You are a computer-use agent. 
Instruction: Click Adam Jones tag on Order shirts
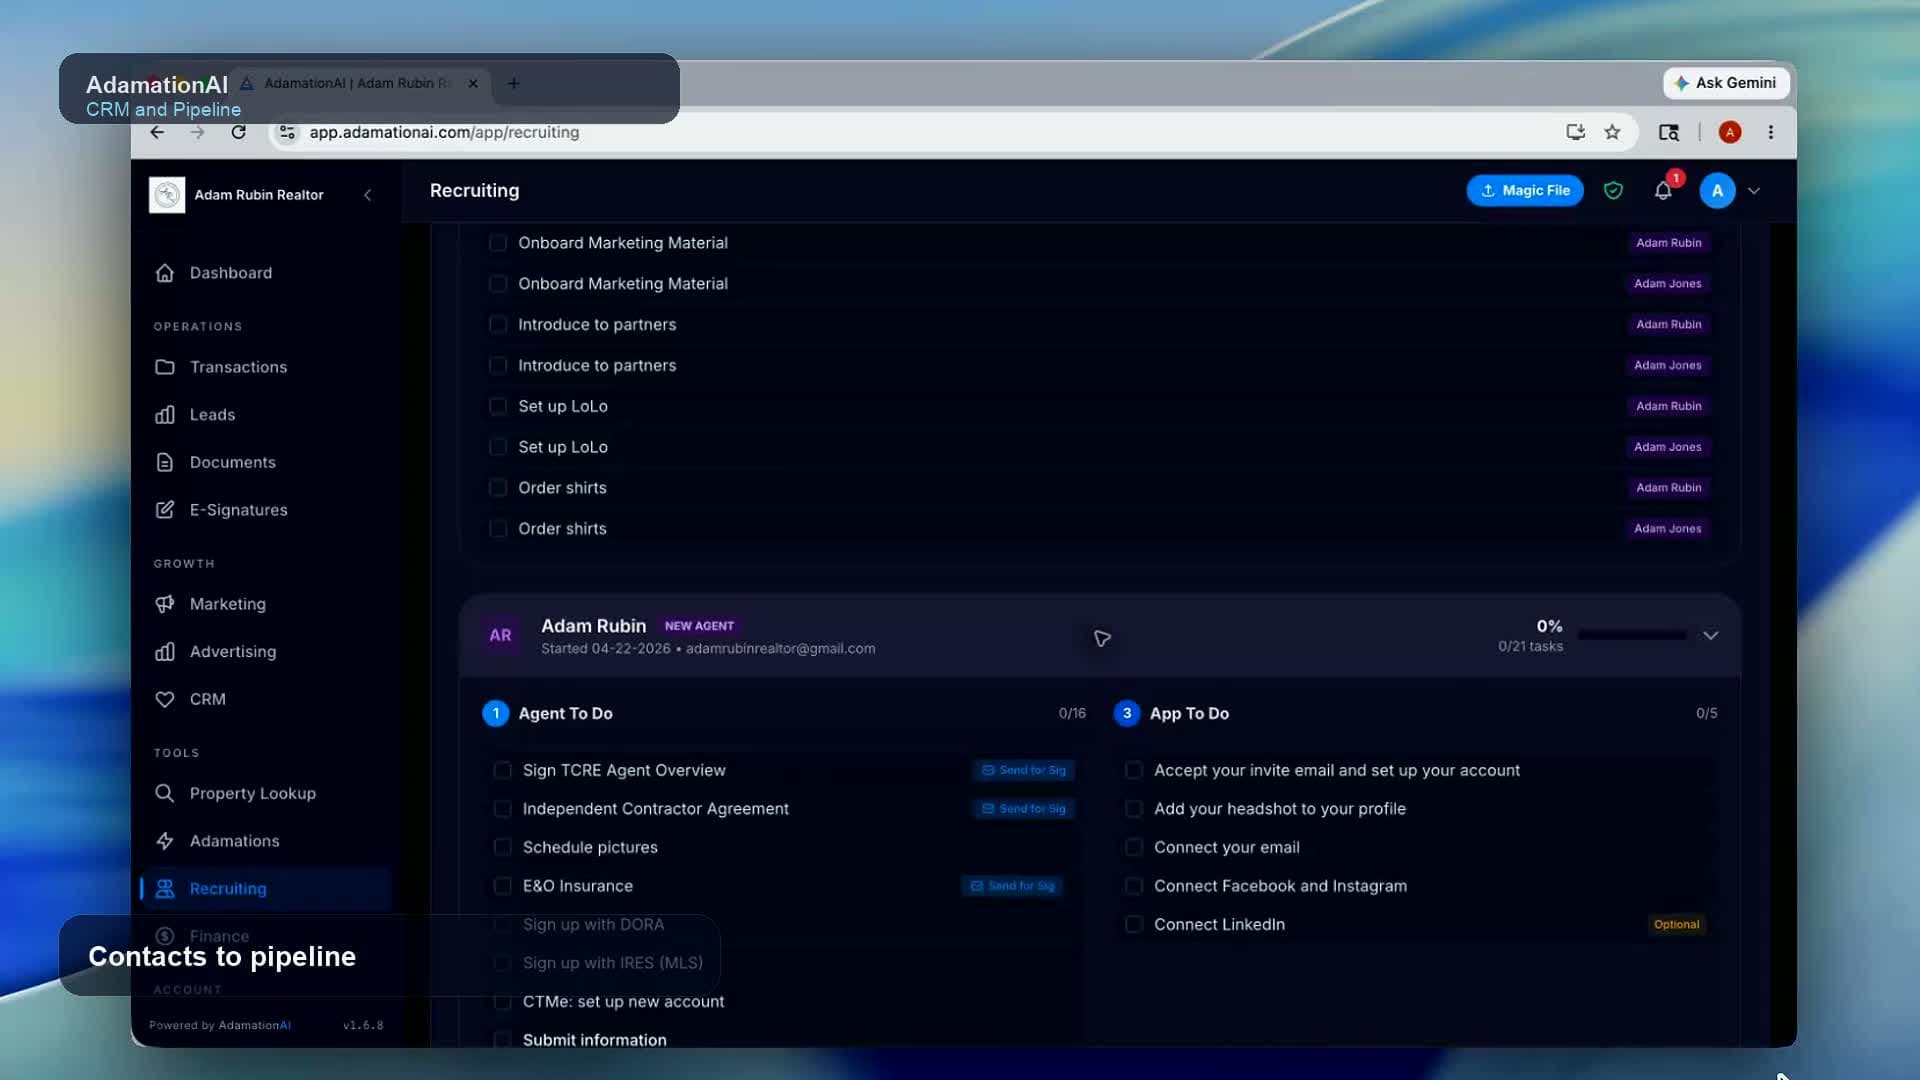pos(1667,528)
